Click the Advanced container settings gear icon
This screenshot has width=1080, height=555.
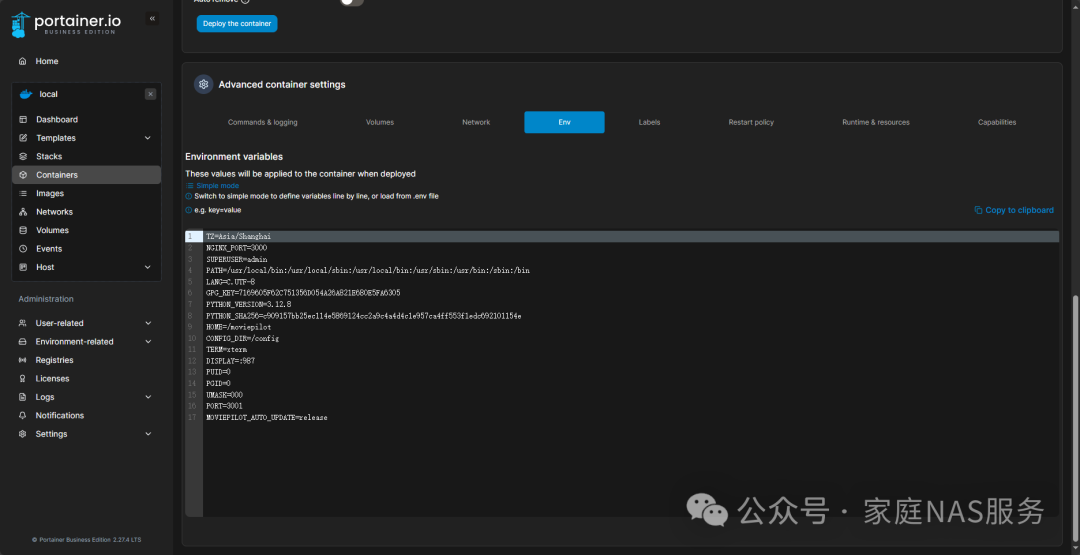pyautogui.click(x=203, y=84)
